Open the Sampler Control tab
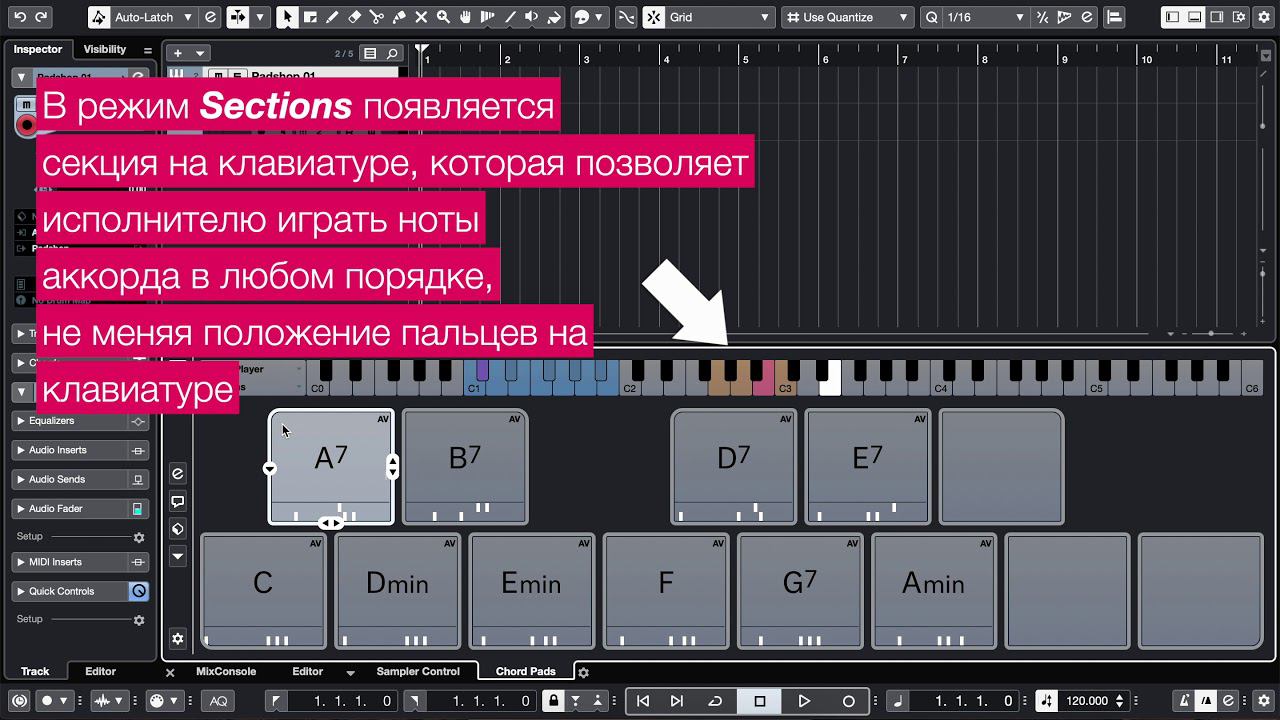The width and height of the screenshot is (1280, 720). point(418,672)
